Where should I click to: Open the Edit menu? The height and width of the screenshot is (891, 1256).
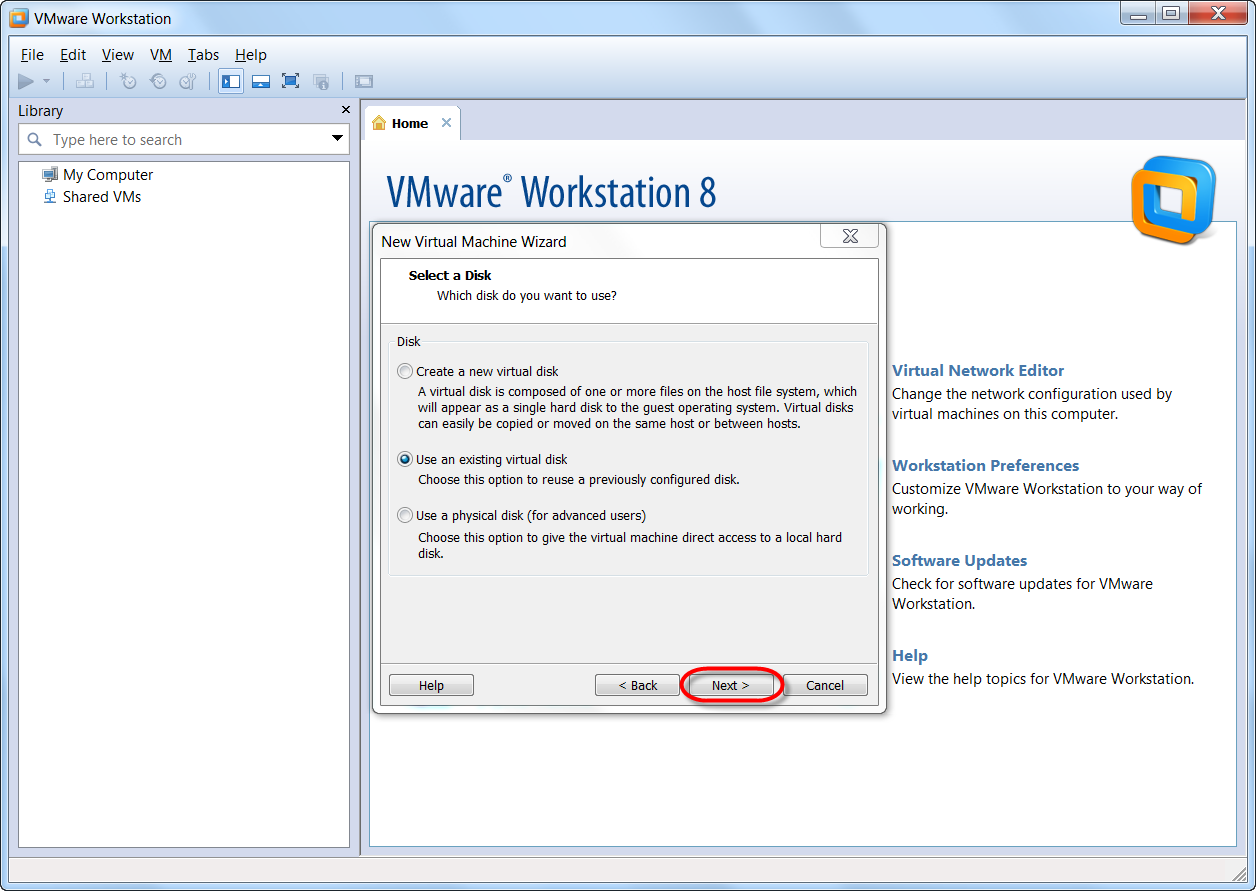click(73, 55)
